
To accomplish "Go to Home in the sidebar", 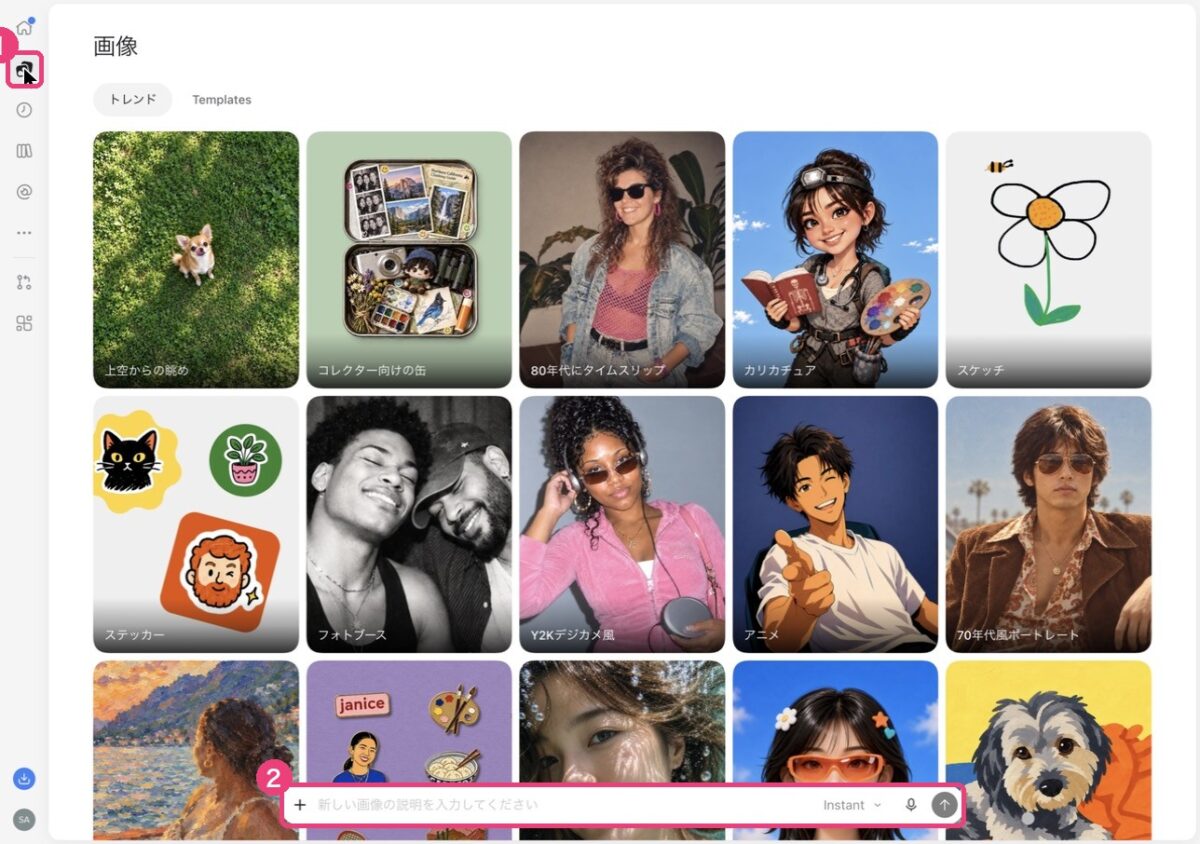I will point(24,28).
